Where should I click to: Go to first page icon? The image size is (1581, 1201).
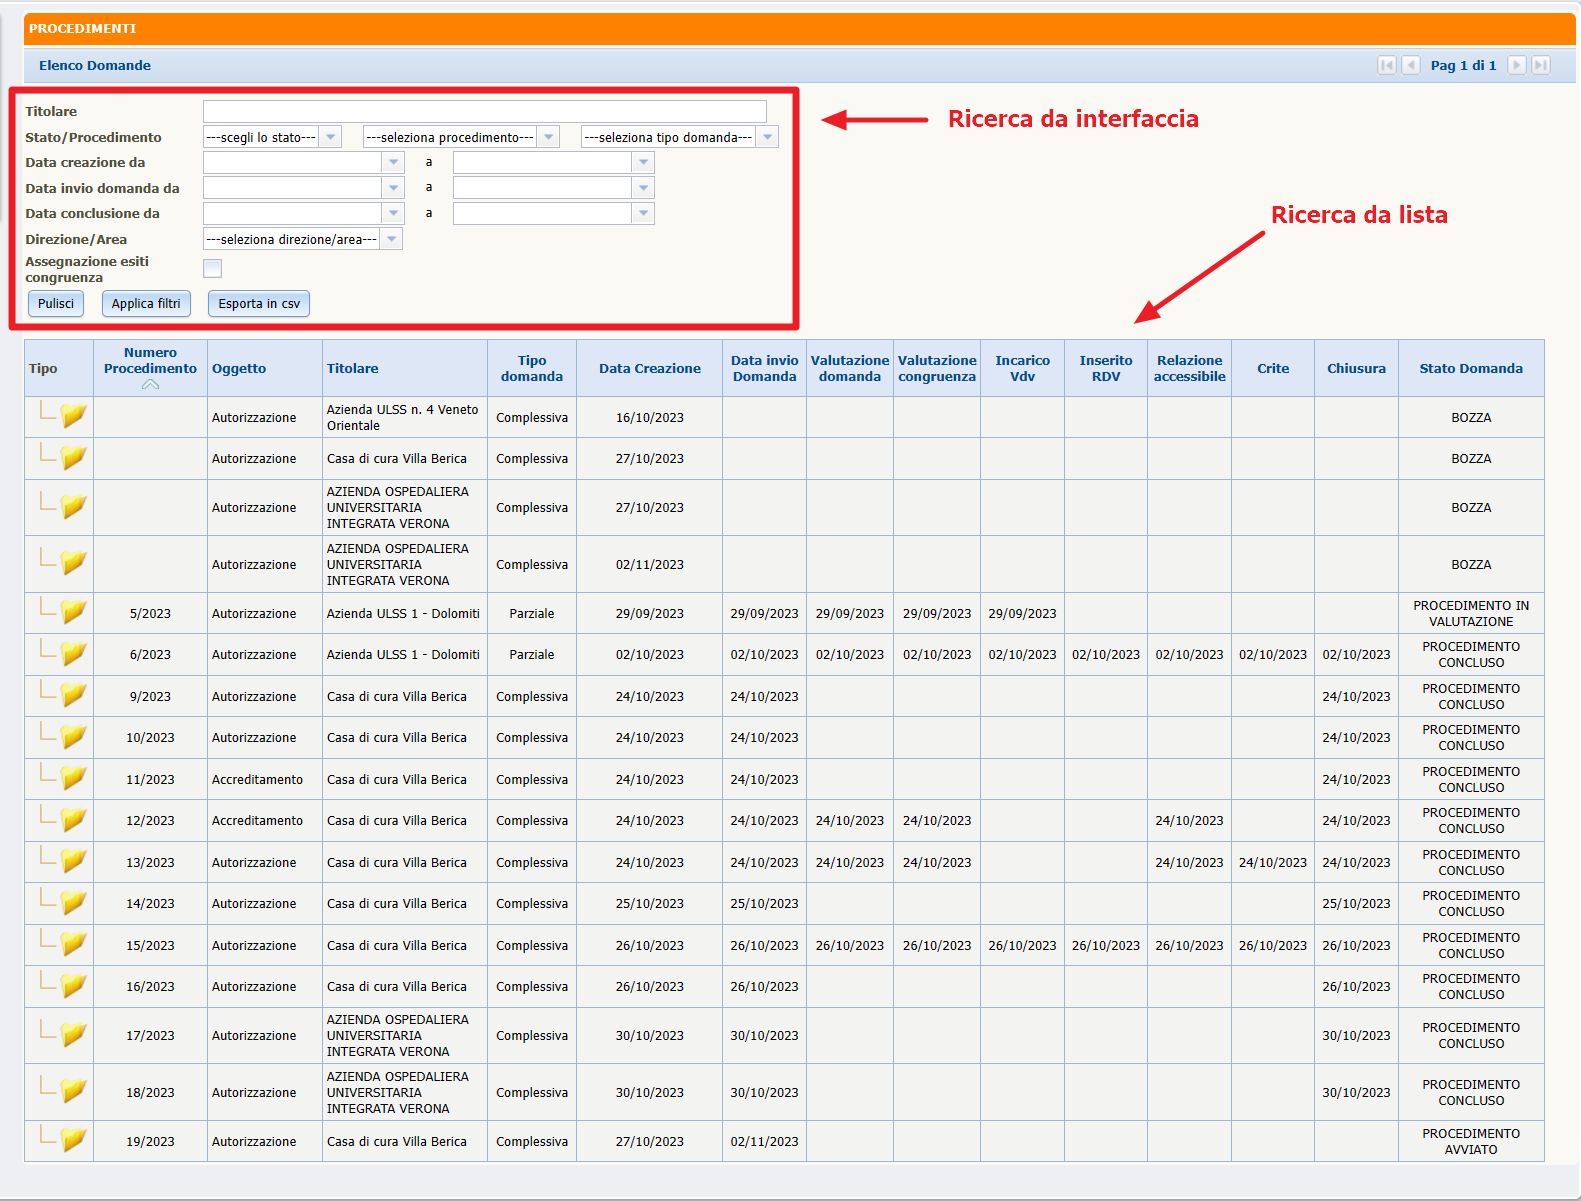click(1386, 65)
